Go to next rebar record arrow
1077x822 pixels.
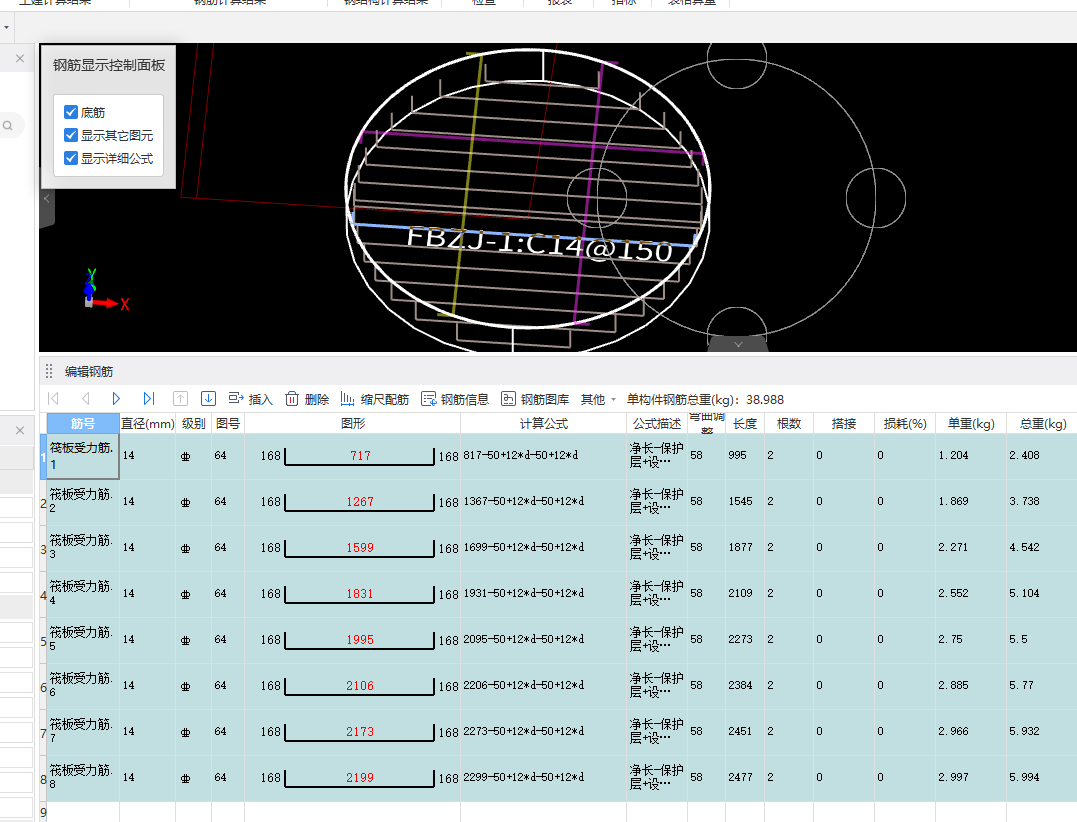click(x=116, y=398)
